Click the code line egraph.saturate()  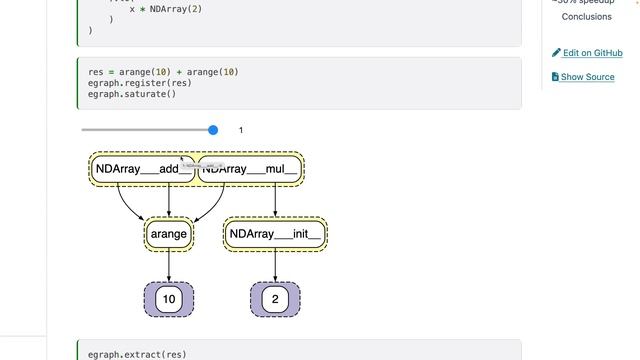point(132,94)
